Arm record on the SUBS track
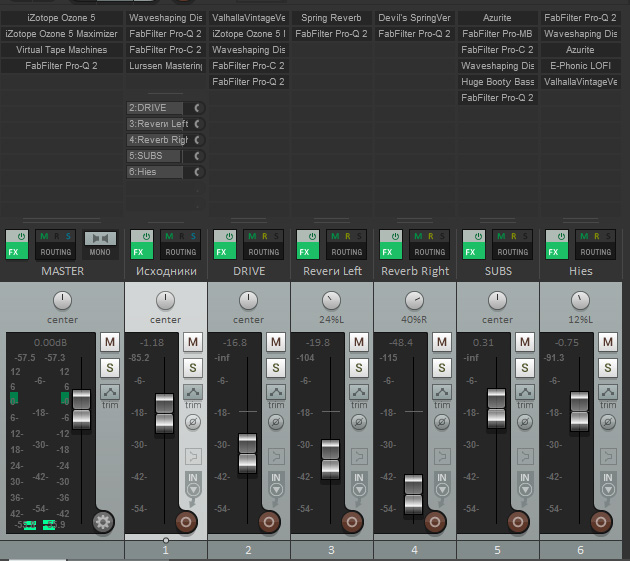The image size is (630, 561). pos(518,522)
